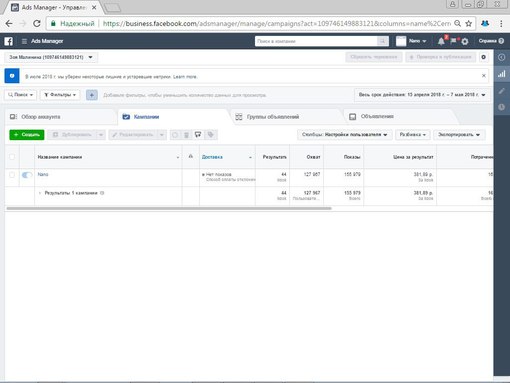
Task: Reload the page with browser refresh button
Action: click(x=37, y=23)
